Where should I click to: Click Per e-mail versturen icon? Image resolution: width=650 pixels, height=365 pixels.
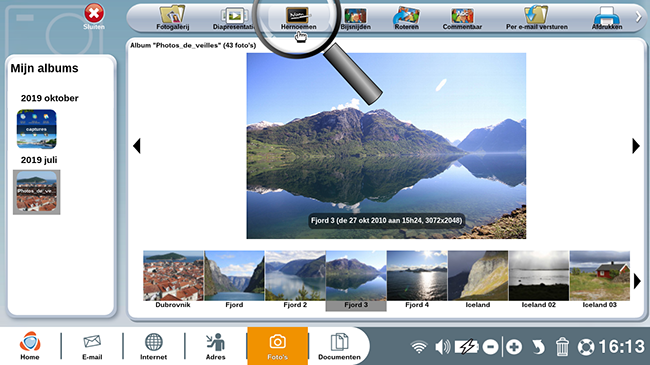[536, 18]
